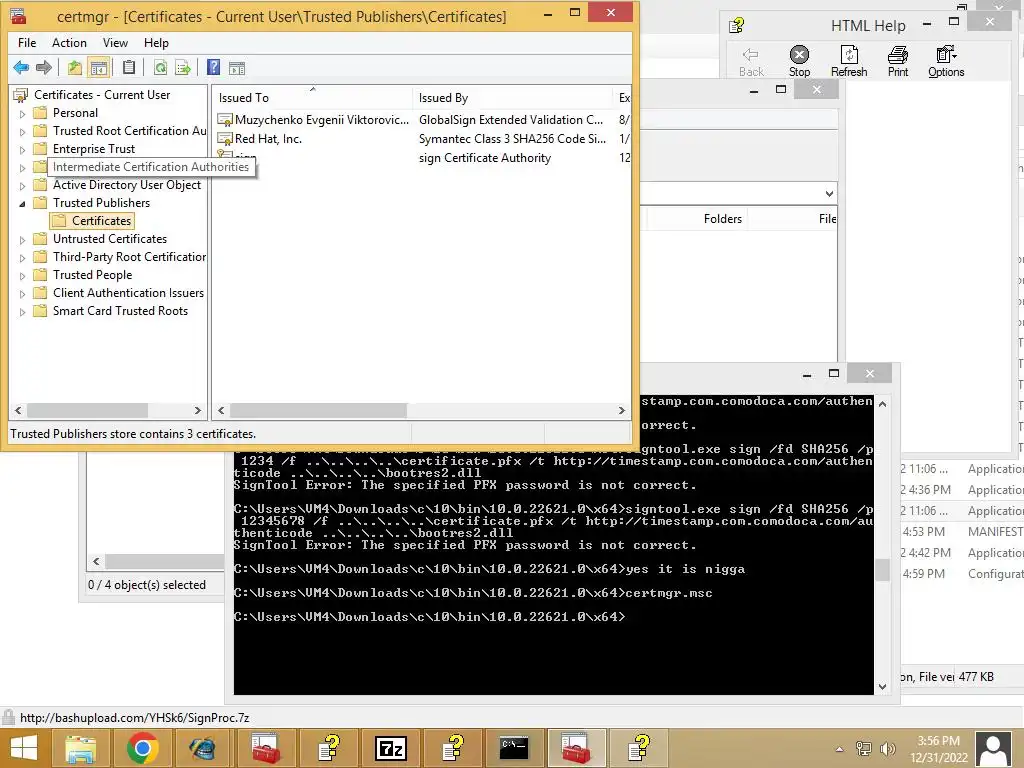Image resolution: width=1024 pixels, height=768 pixels.
Task: Expand the Untrusted Certificates node
Action: pyautogui.click(x=22, y=240)
